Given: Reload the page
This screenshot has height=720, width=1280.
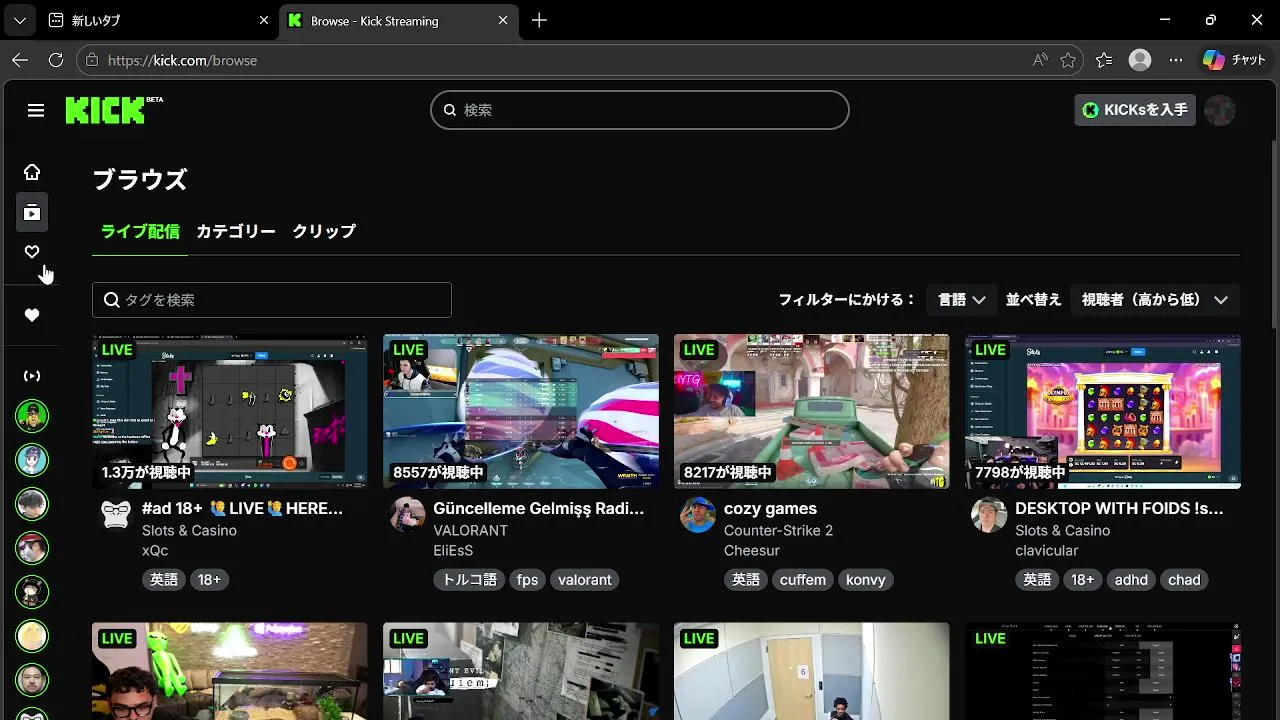Looking at the screenshot, I should click(x=56, y=60).
